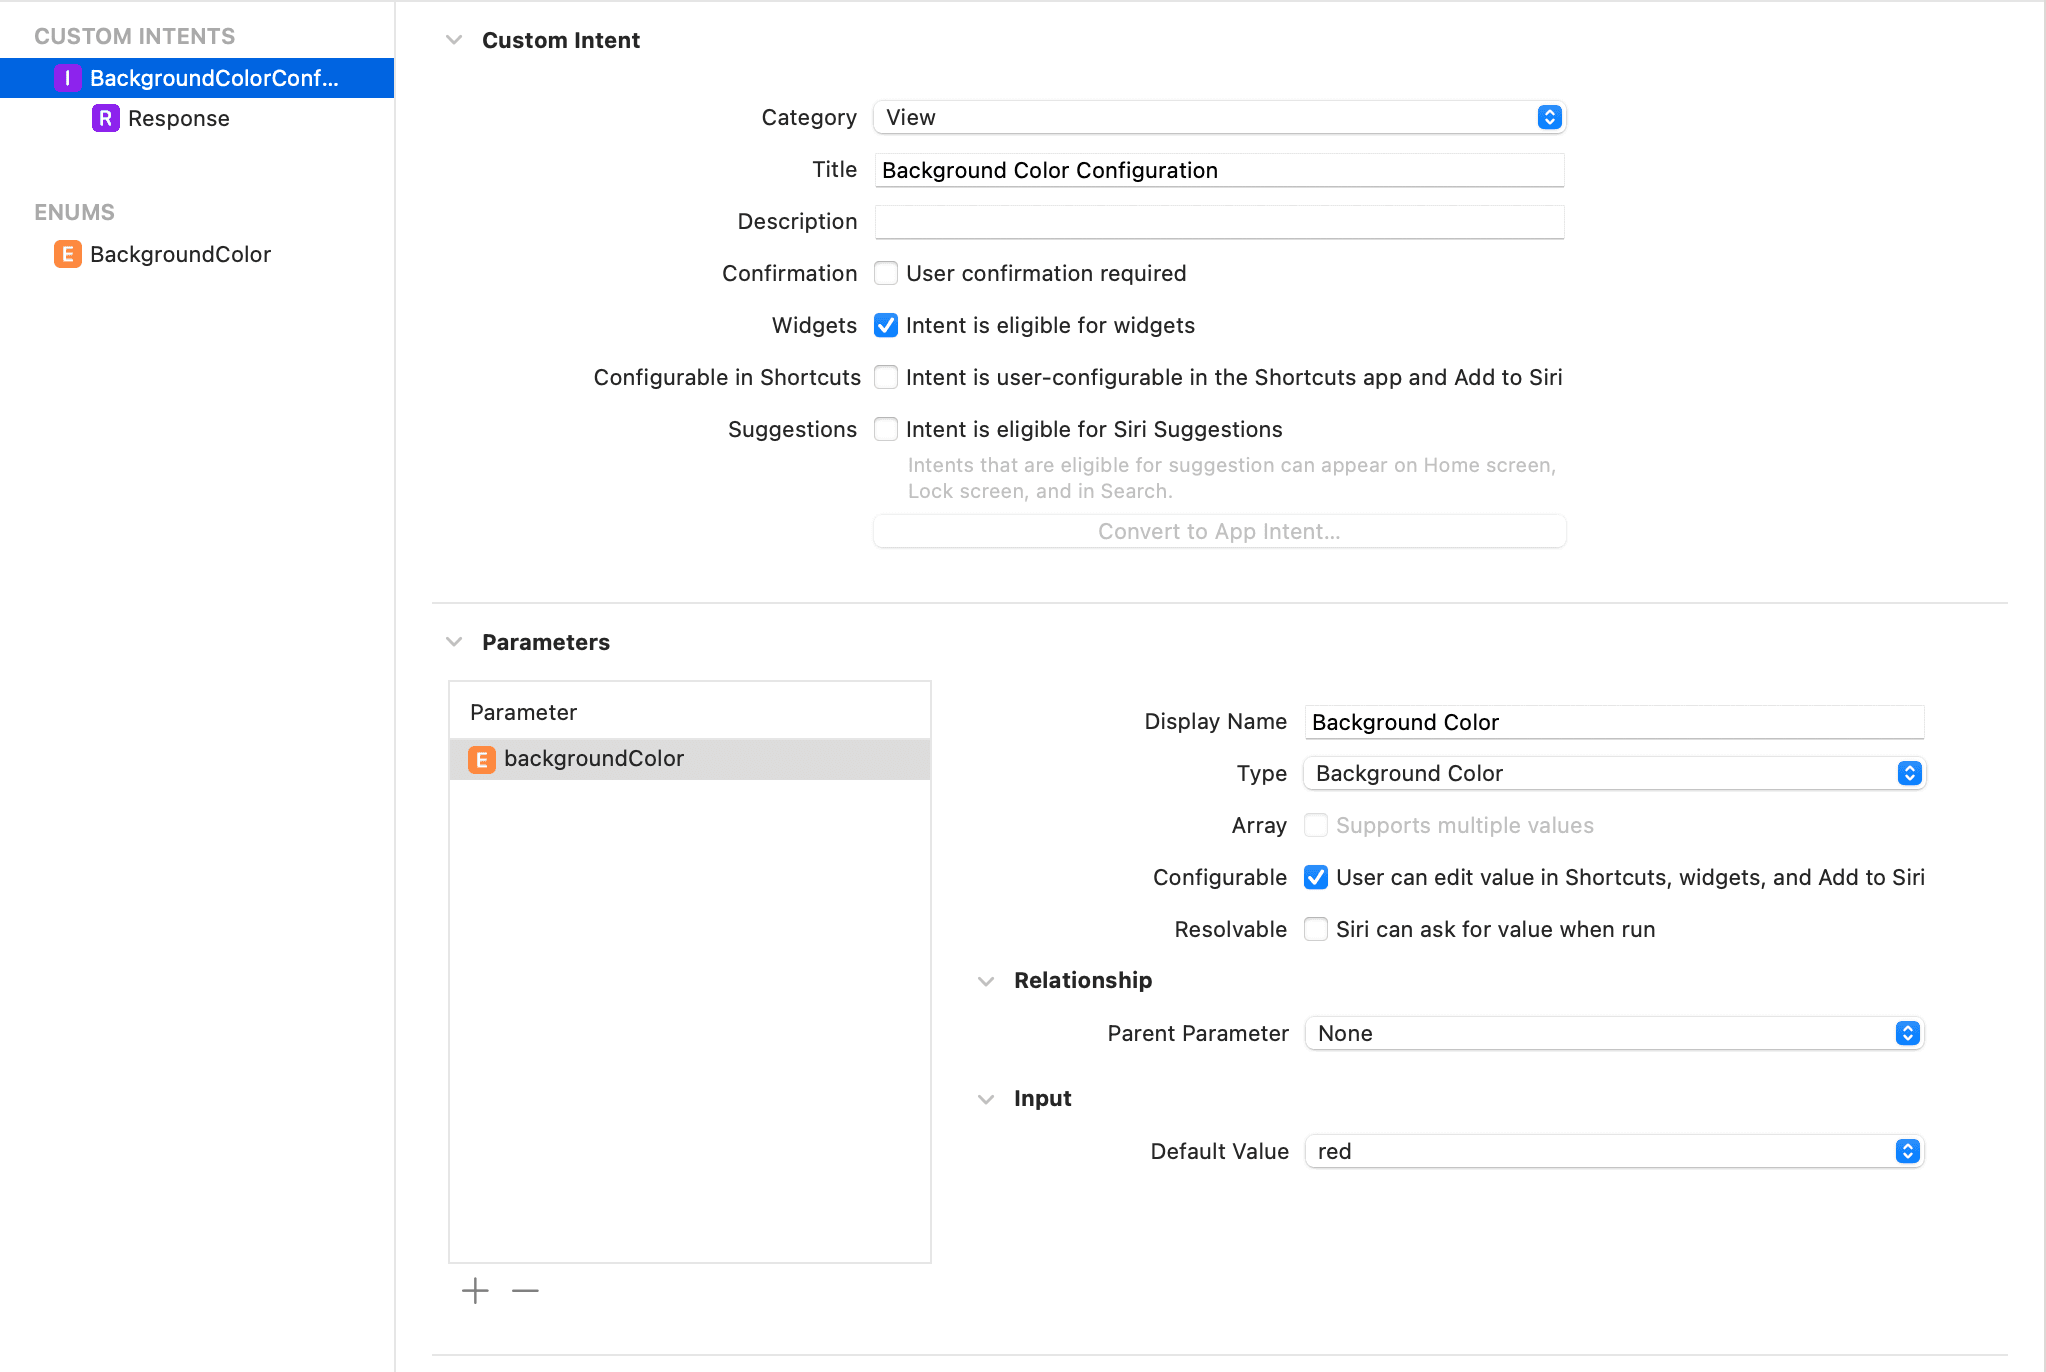Click Convert to App Intent button
The width and height of the screenshot is (2046, 1372).
(1218, 531)
